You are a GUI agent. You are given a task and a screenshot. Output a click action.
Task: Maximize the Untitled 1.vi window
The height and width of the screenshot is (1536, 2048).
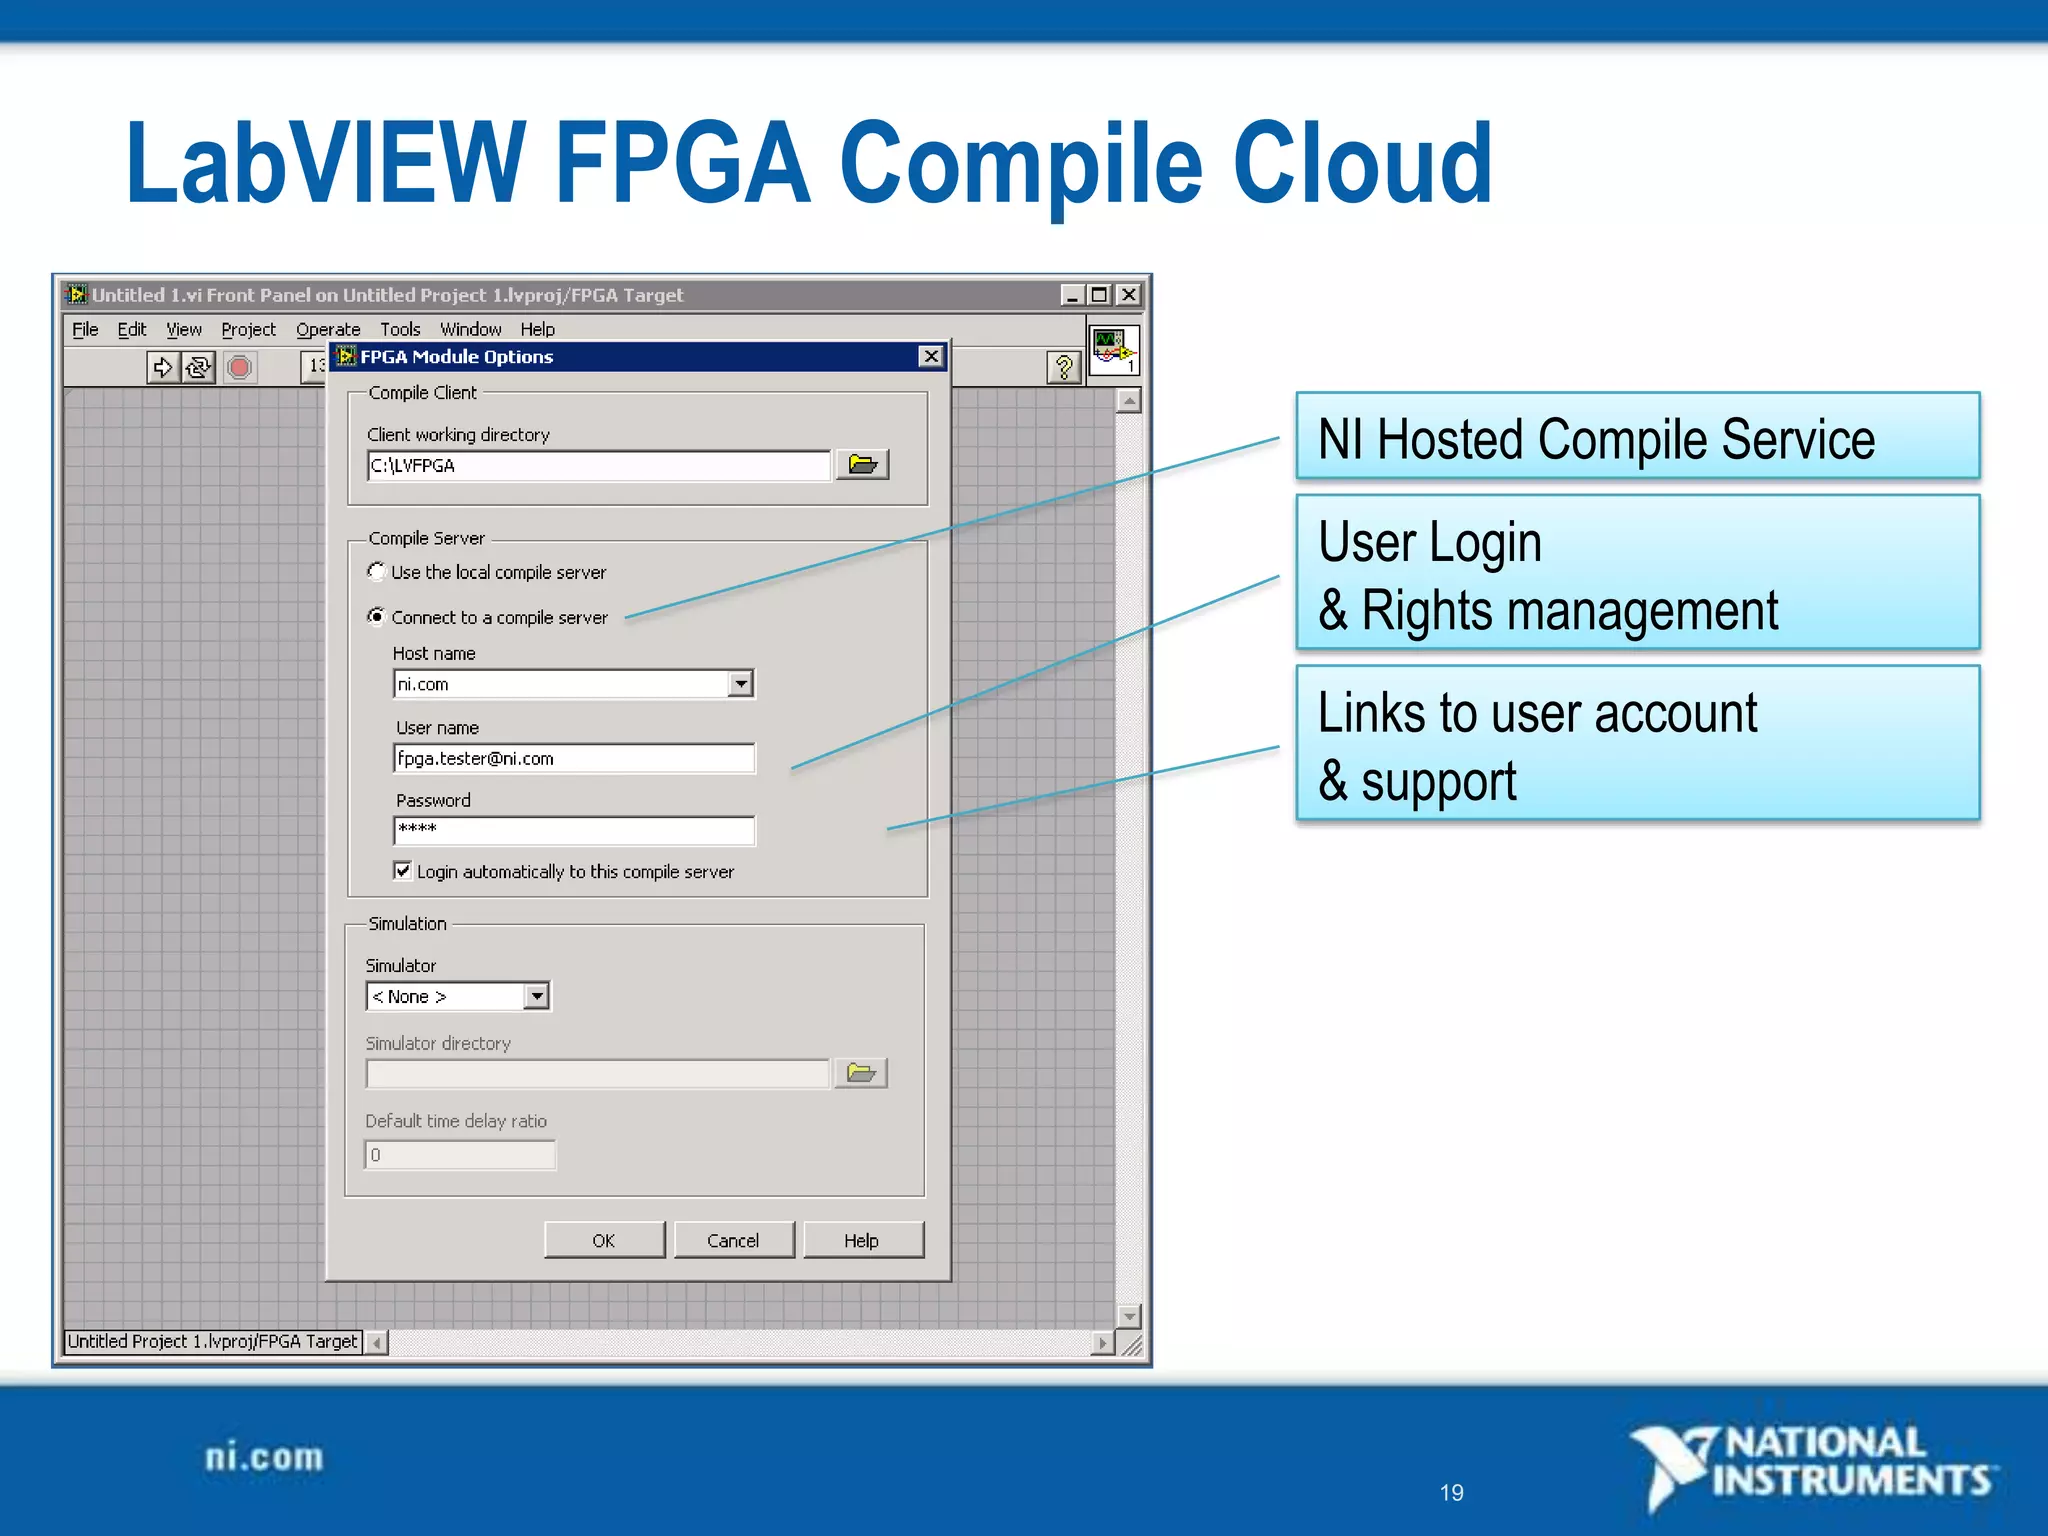click(x=1099, y=294)
